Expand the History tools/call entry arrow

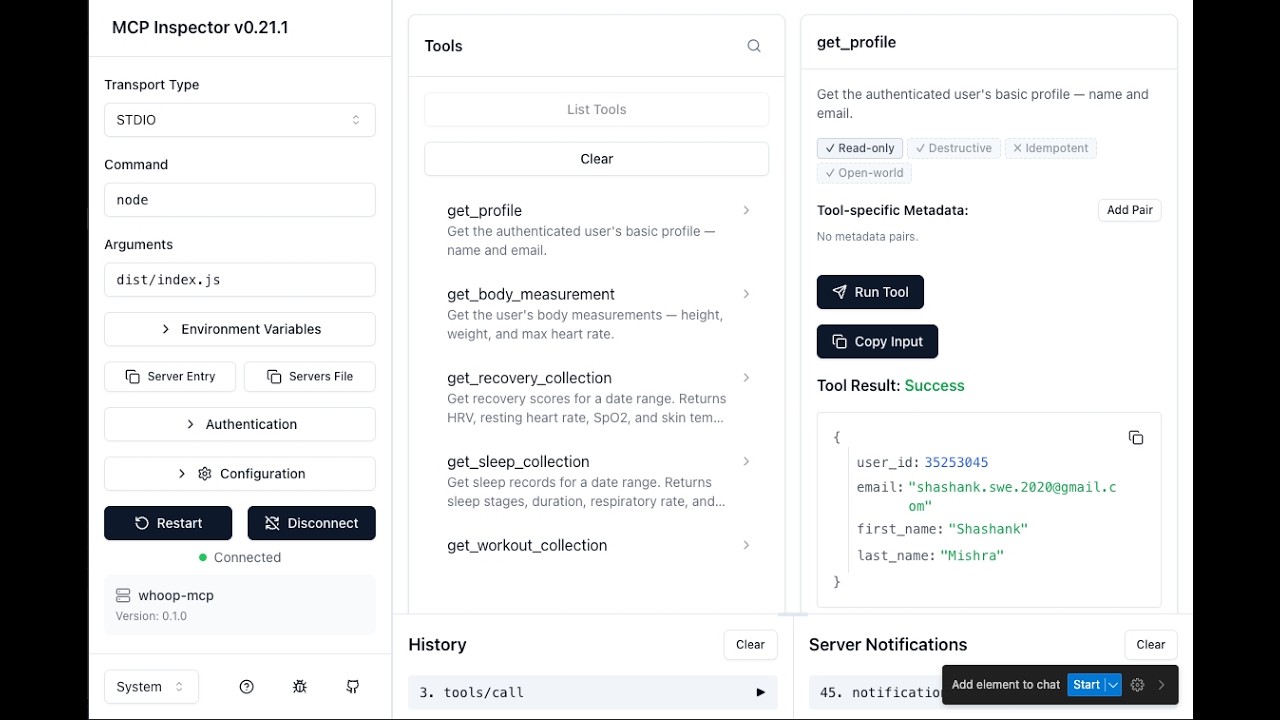click(x=760, y=692)
